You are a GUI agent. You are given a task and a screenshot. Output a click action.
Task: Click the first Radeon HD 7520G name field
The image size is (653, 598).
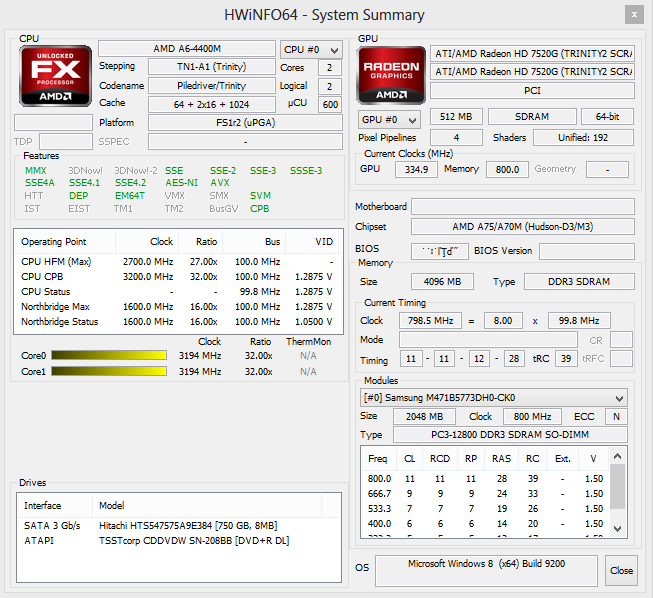click(533, 54)
